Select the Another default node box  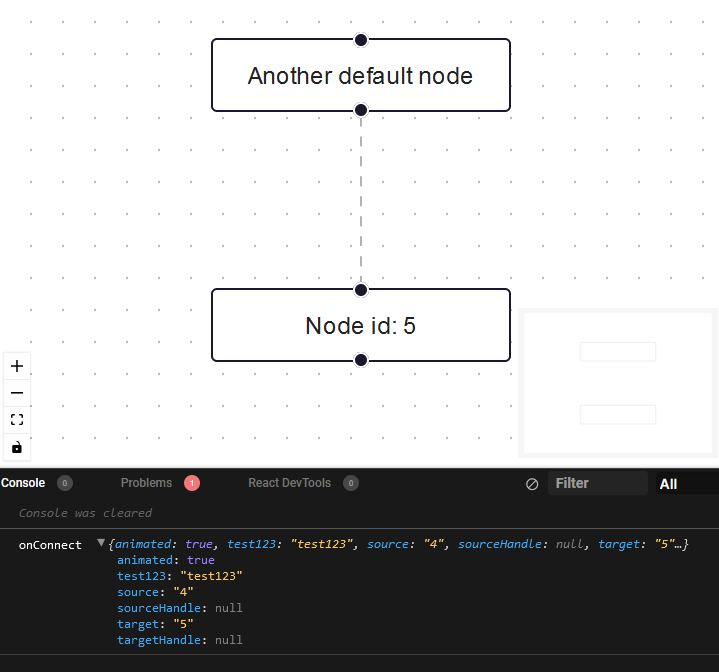click(361, 75)
